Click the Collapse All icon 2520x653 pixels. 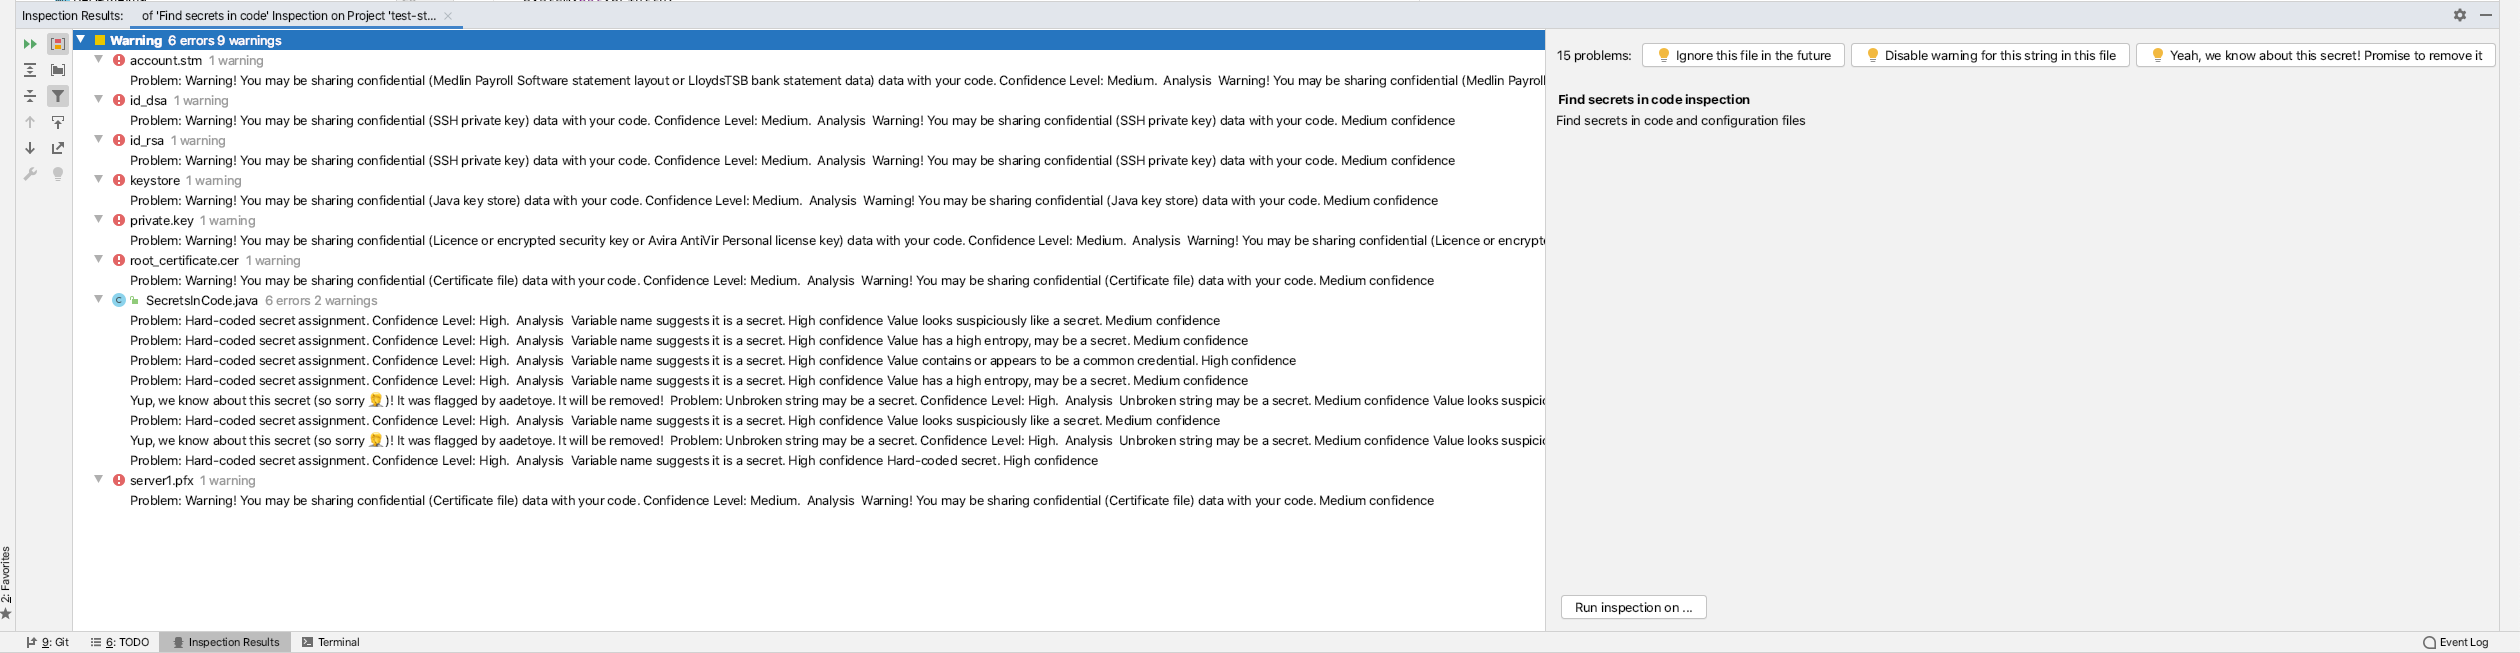[x=30, y=96]
